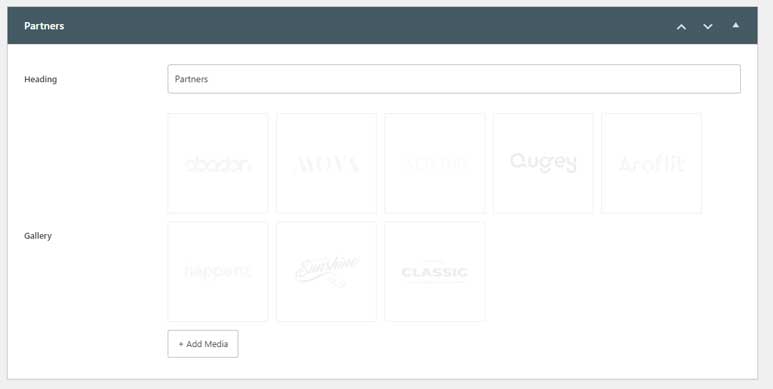Select the abadon logo thumbnail
This screenshot has width=773, height=389.
(218, 163)
